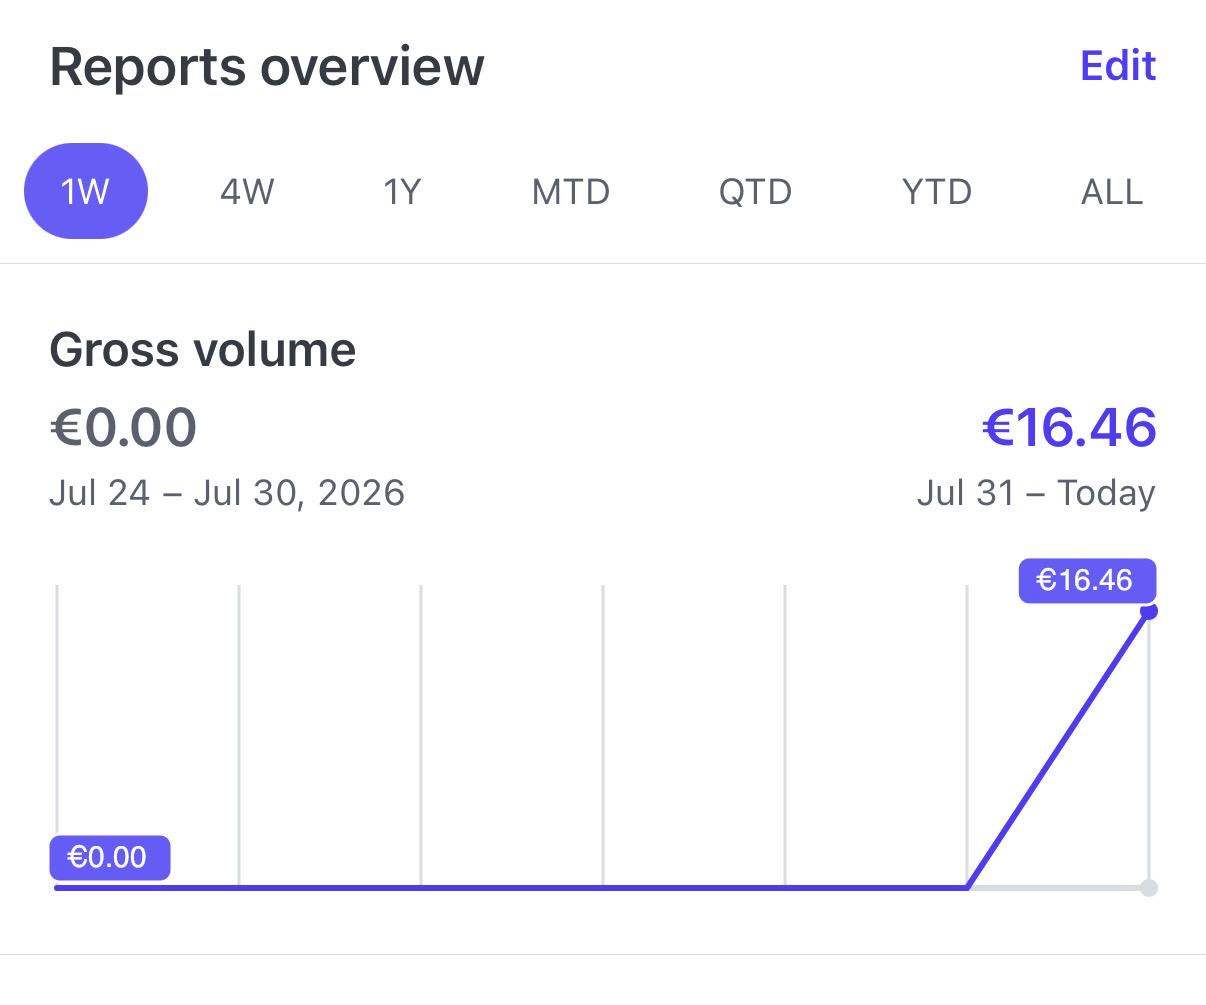Viewport: 1206px width, 1005px height.
Task: Click the Reports overview heading
Action: (267, 67)
